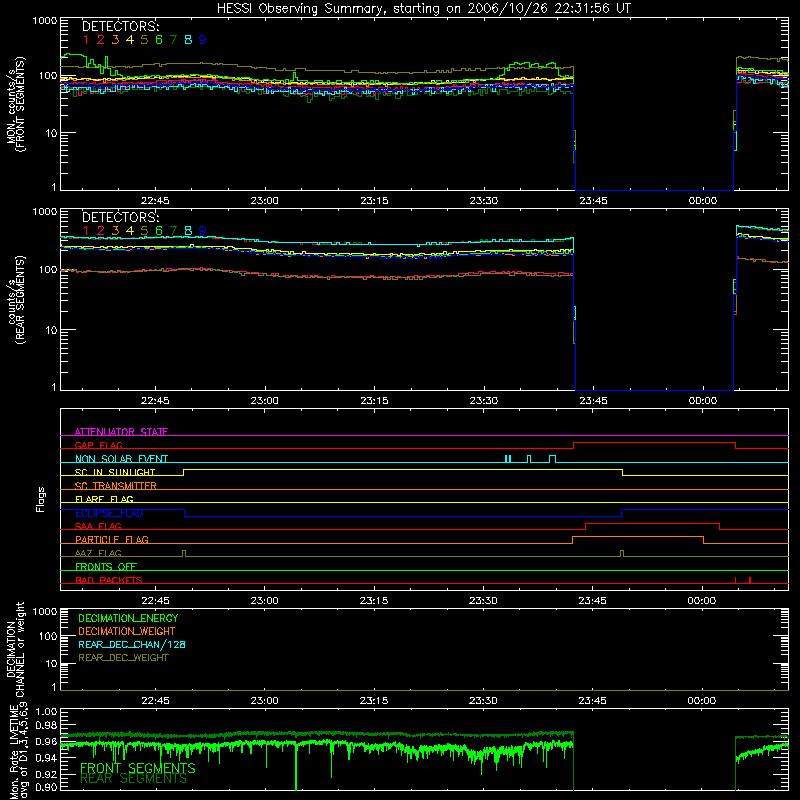Select green detector 6 in front segments legend
This screenshot has height=800, width=800.
(159, 40)
